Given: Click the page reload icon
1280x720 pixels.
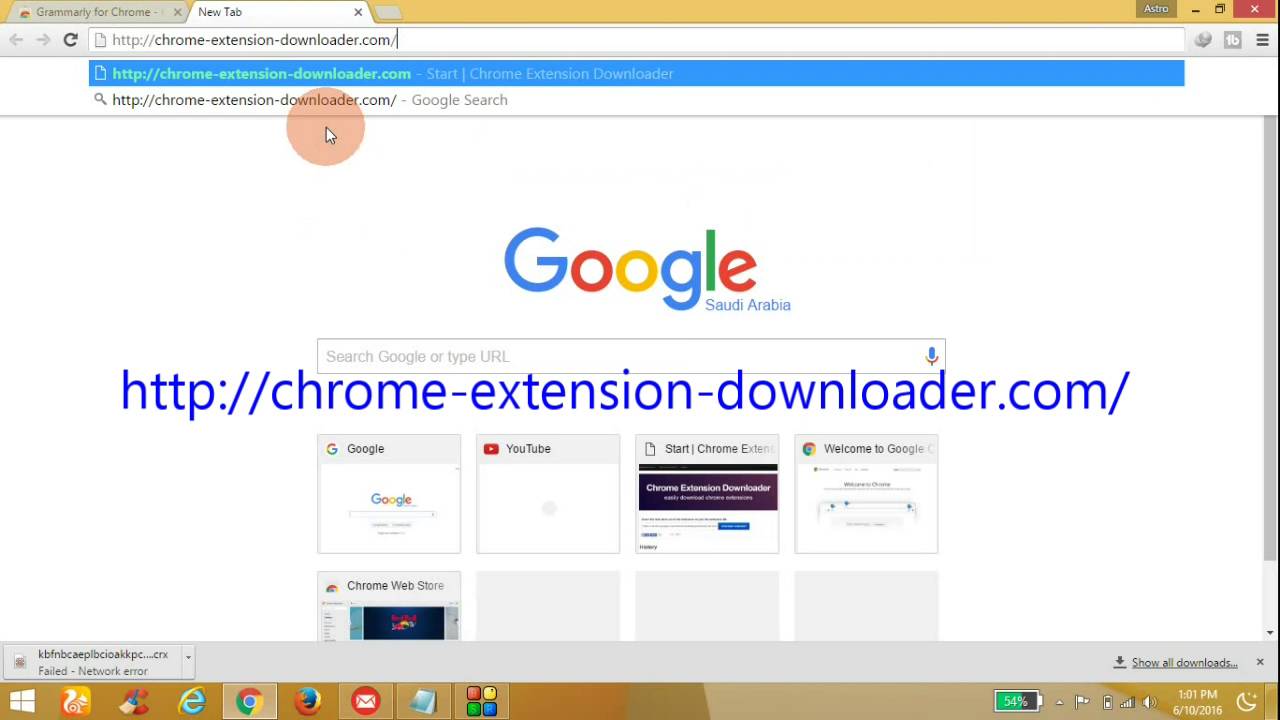Looking at the screenshot, I should 70,40.
